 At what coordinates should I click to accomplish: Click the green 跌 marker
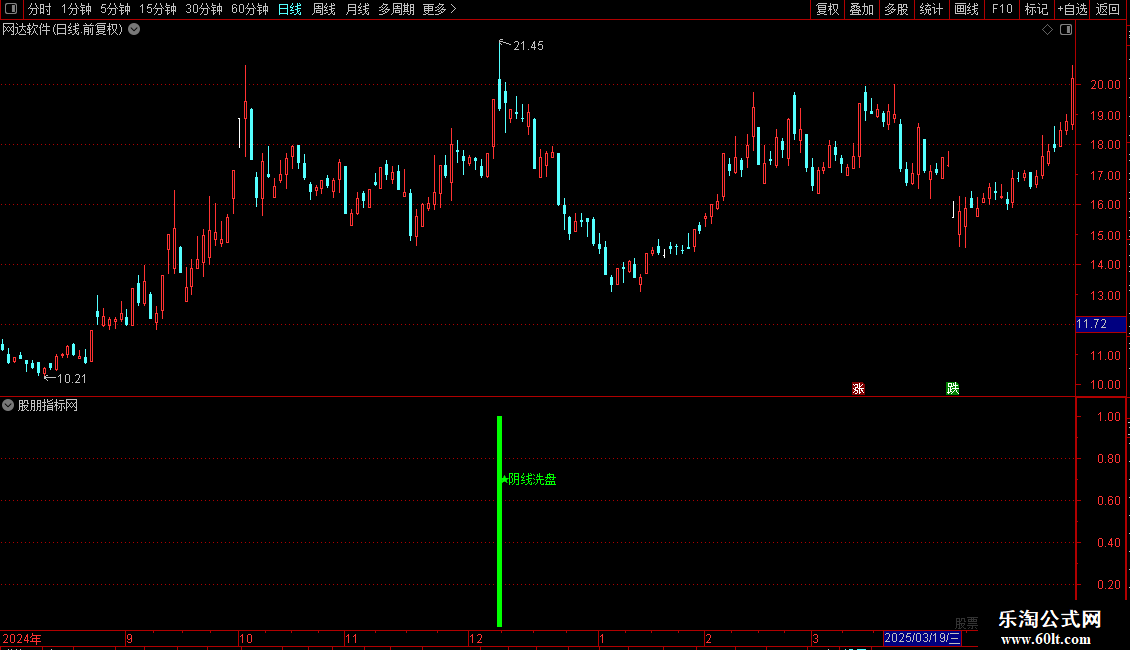953,388
